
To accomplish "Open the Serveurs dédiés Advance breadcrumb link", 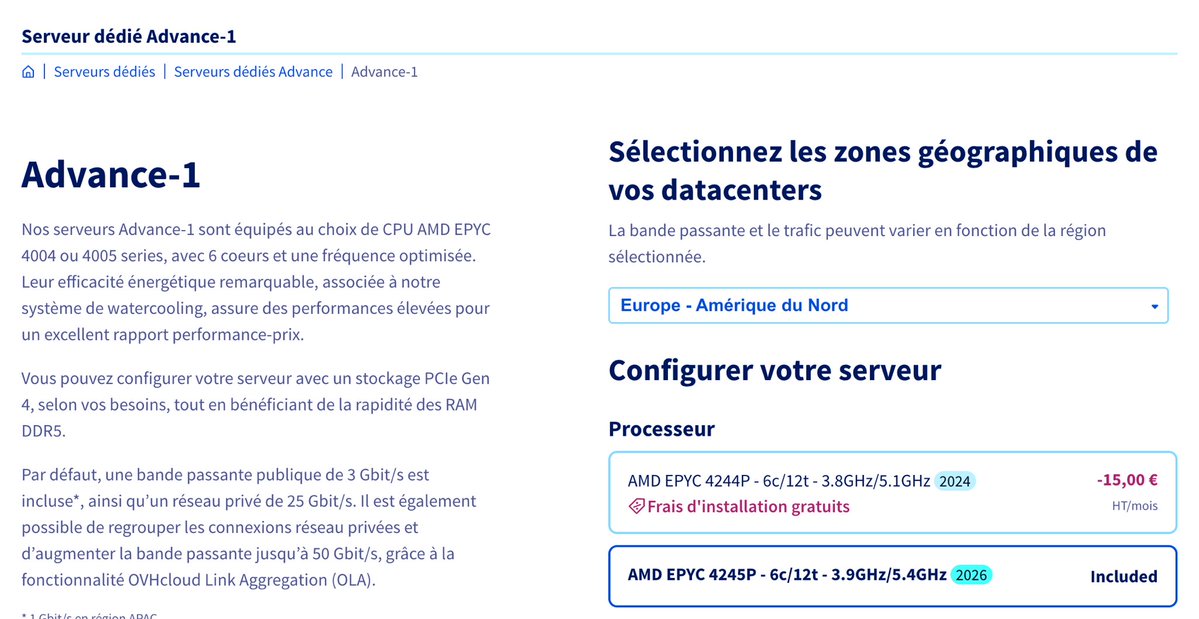I will (253, 72).
